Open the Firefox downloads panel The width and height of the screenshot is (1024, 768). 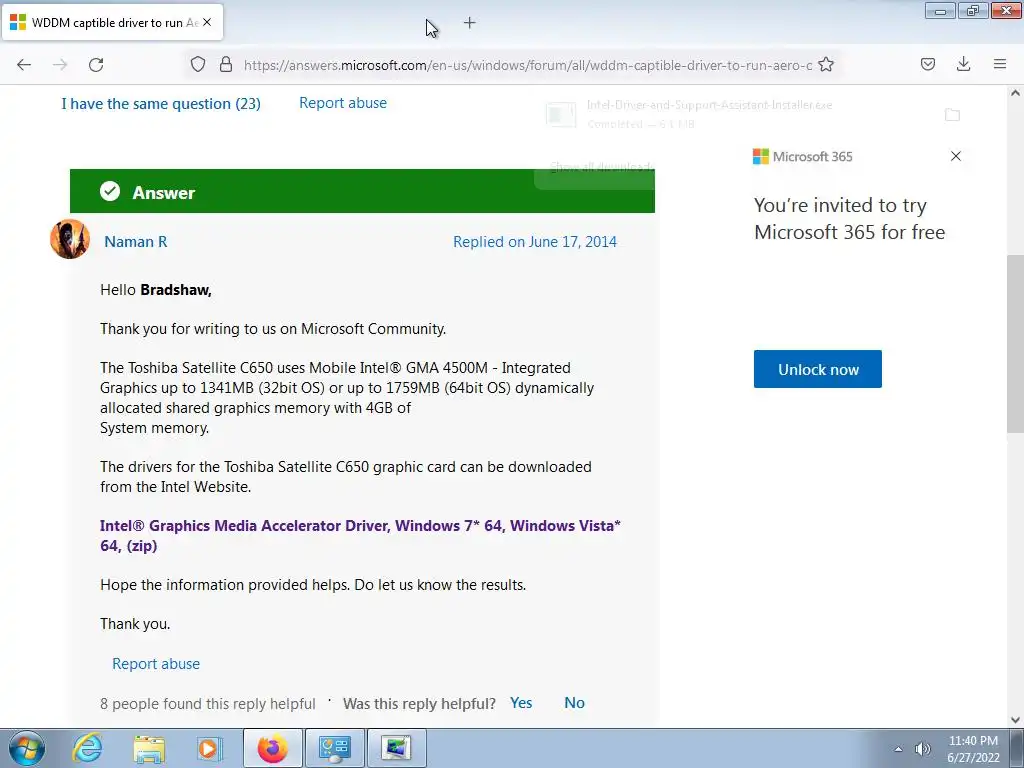pos(963,64)
